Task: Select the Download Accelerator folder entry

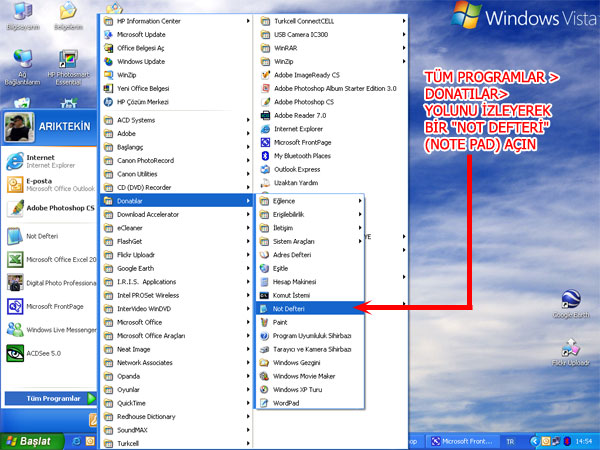Action: coord(176,214)
